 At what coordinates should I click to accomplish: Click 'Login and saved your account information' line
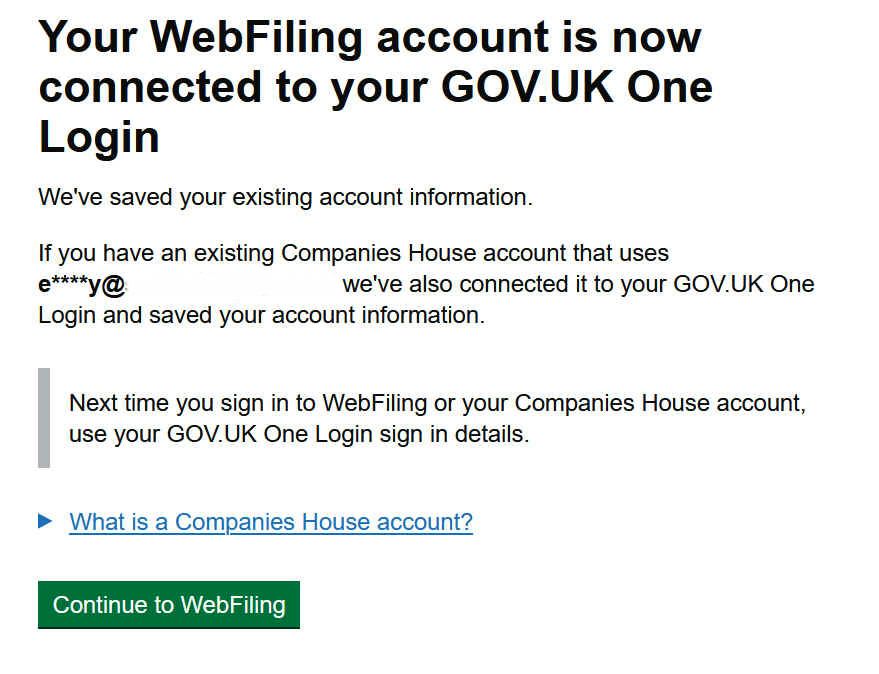click(261, 316)
